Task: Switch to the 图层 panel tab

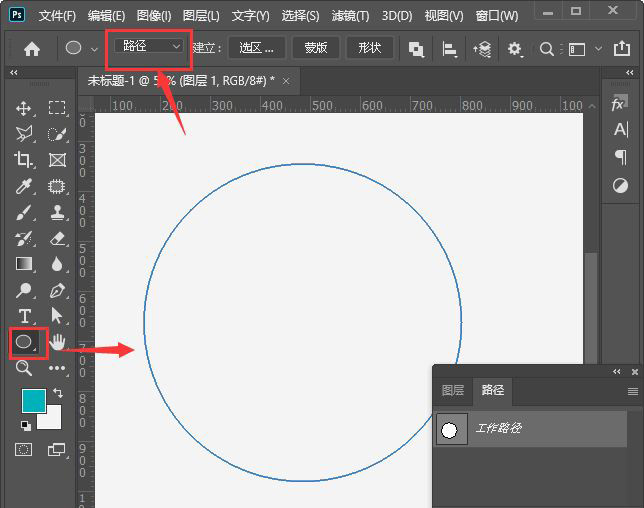Action: pos(453,391)
